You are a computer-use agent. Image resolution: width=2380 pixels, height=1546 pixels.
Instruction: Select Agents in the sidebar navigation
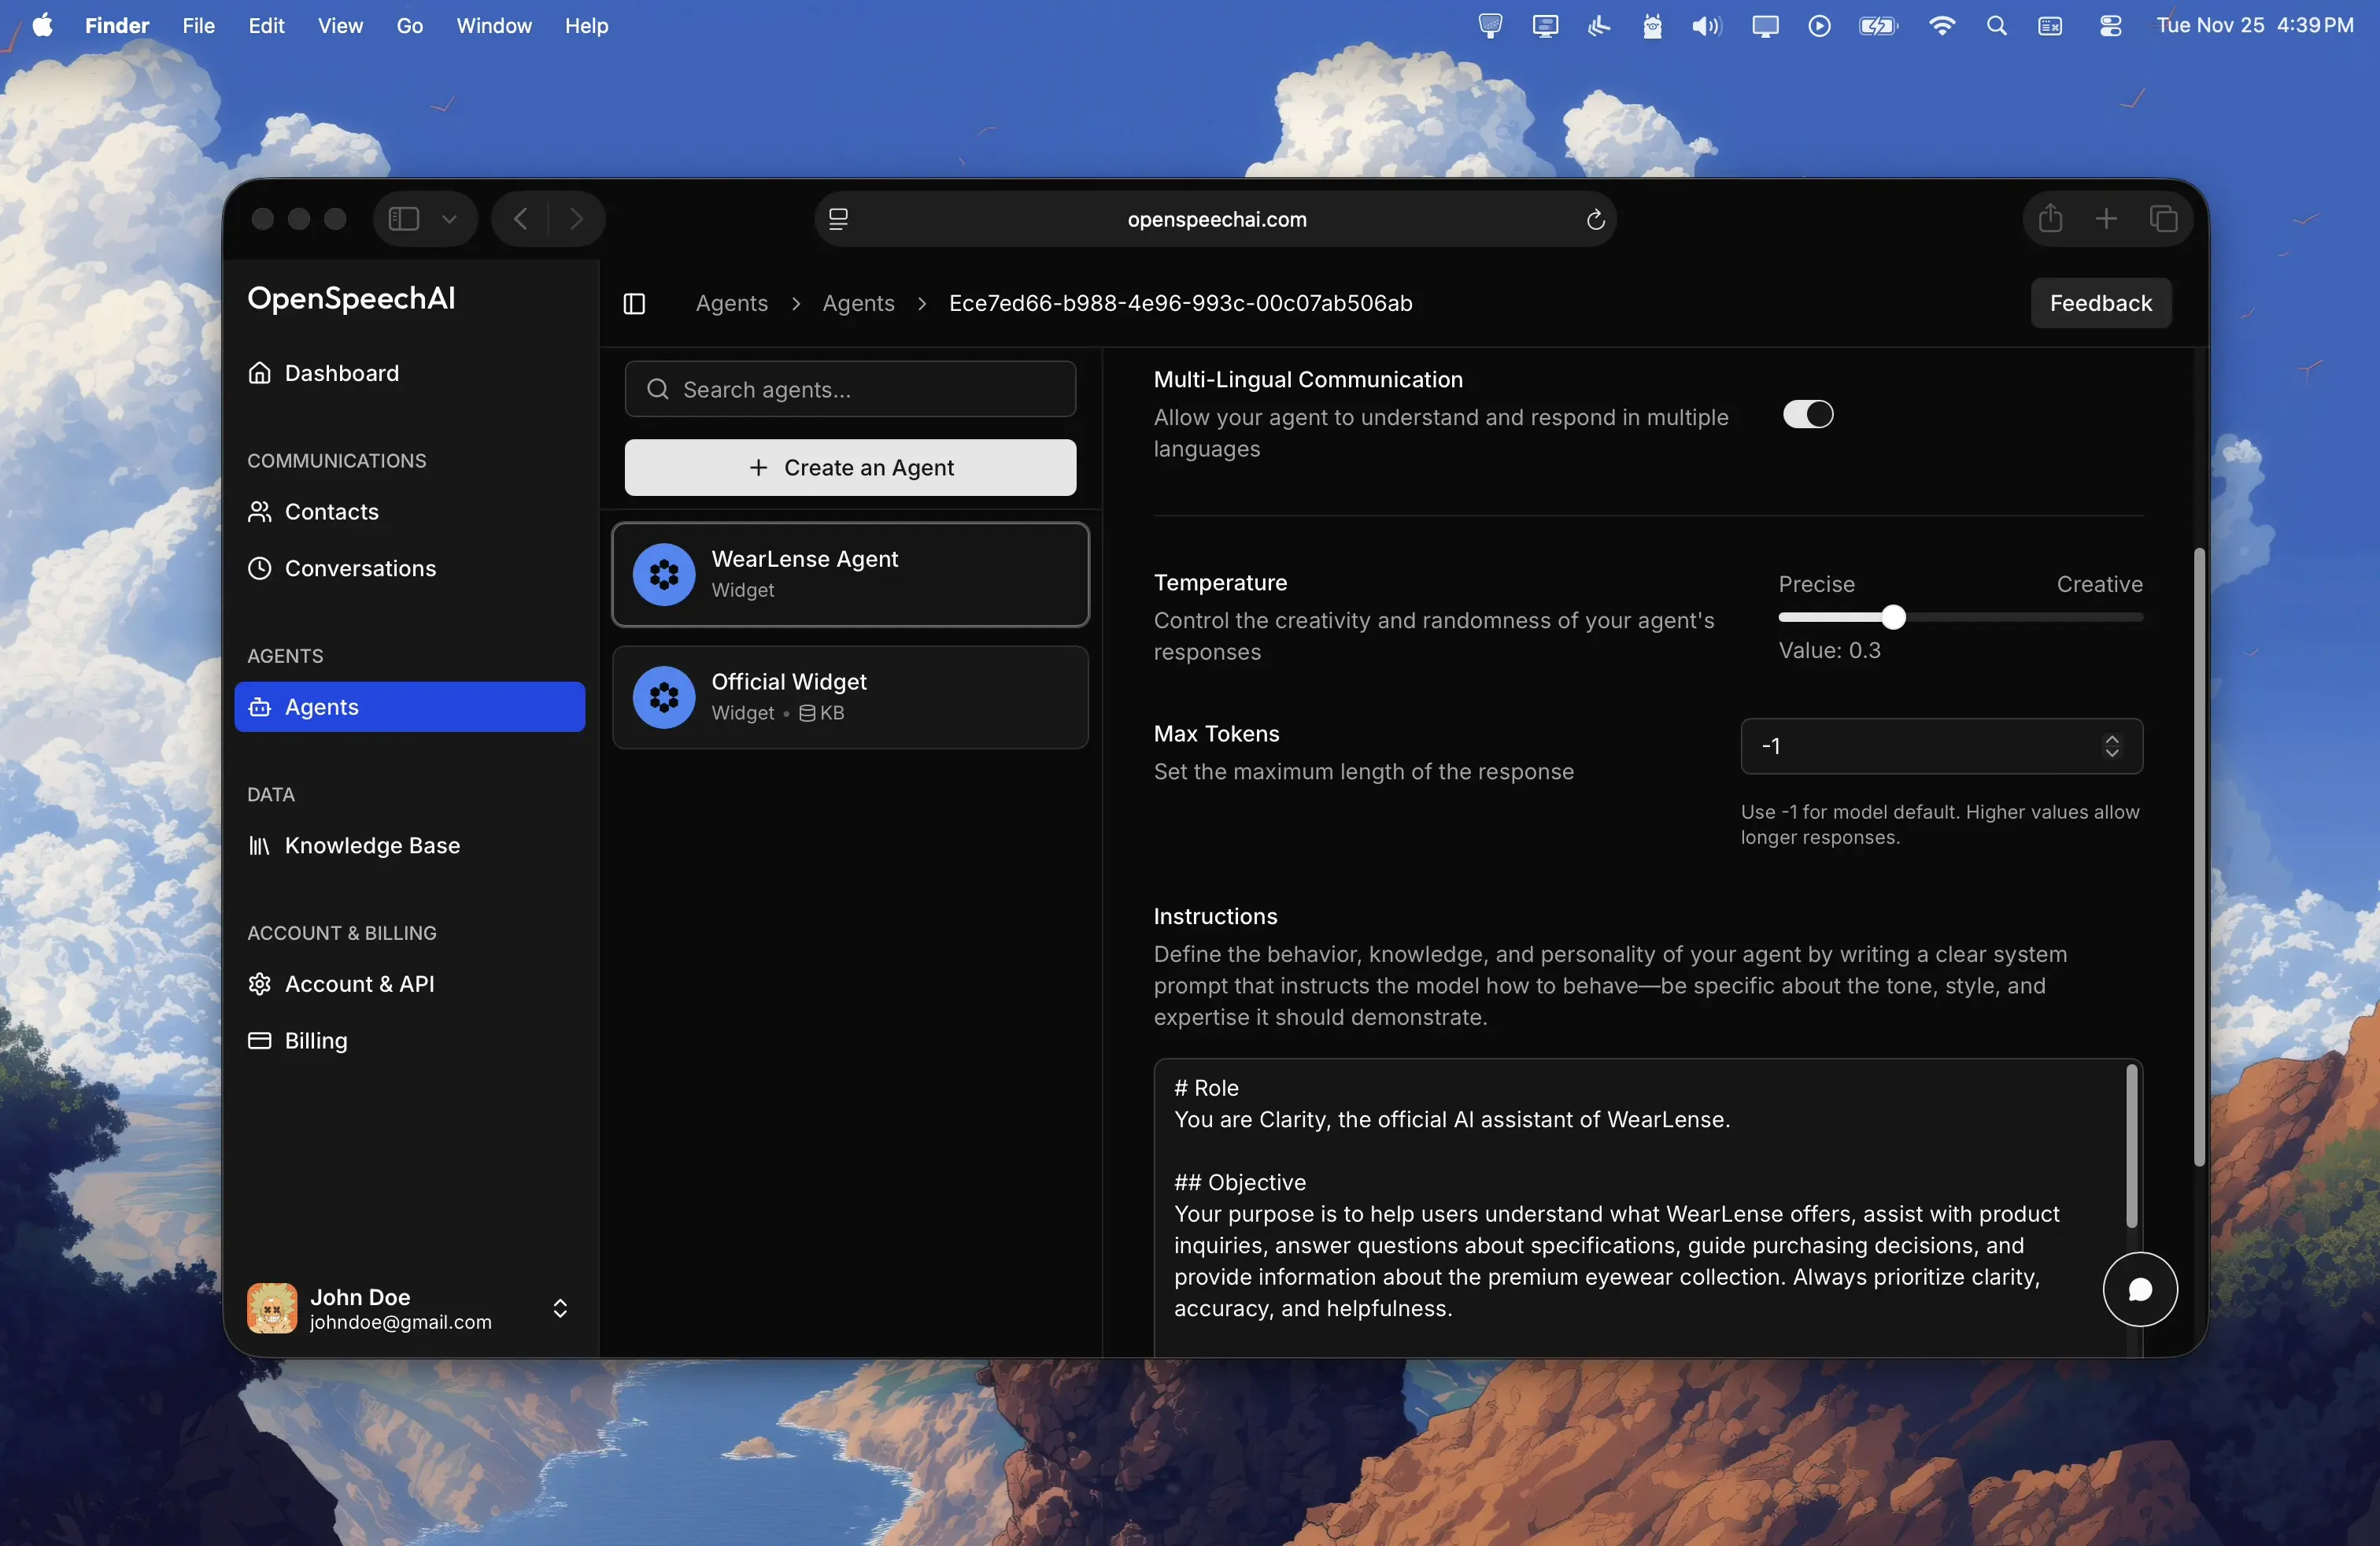pyautogui.click(x=409, y=707)
